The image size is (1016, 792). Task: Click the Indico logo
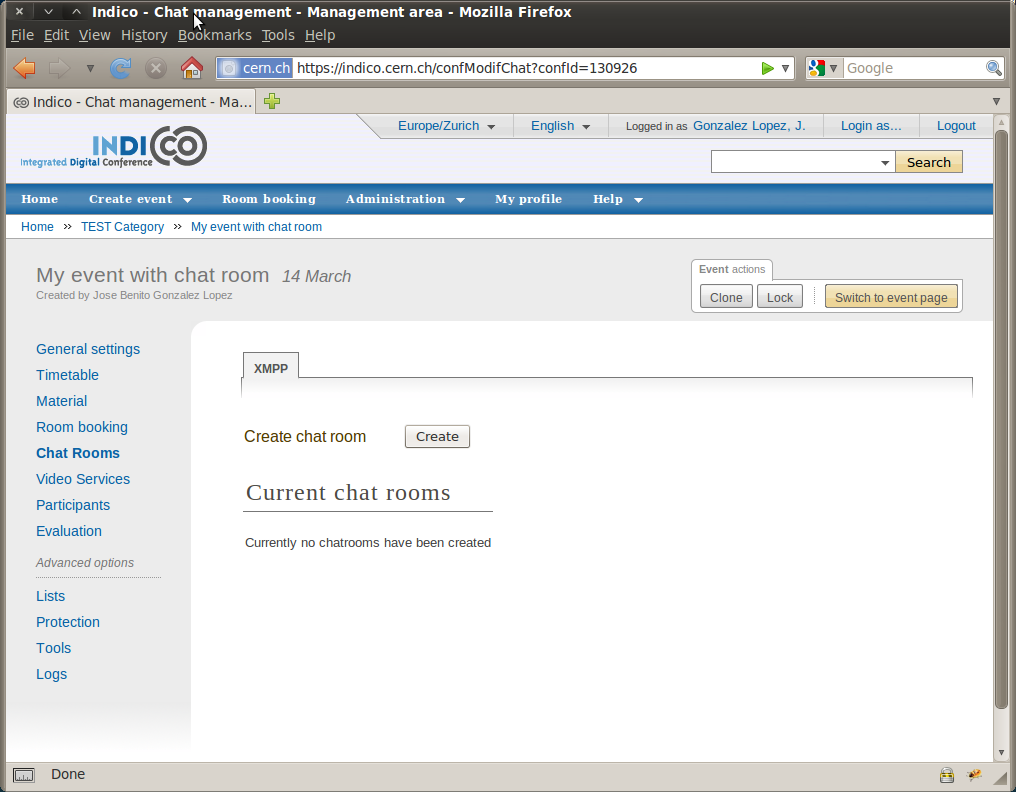pos(114,147)
